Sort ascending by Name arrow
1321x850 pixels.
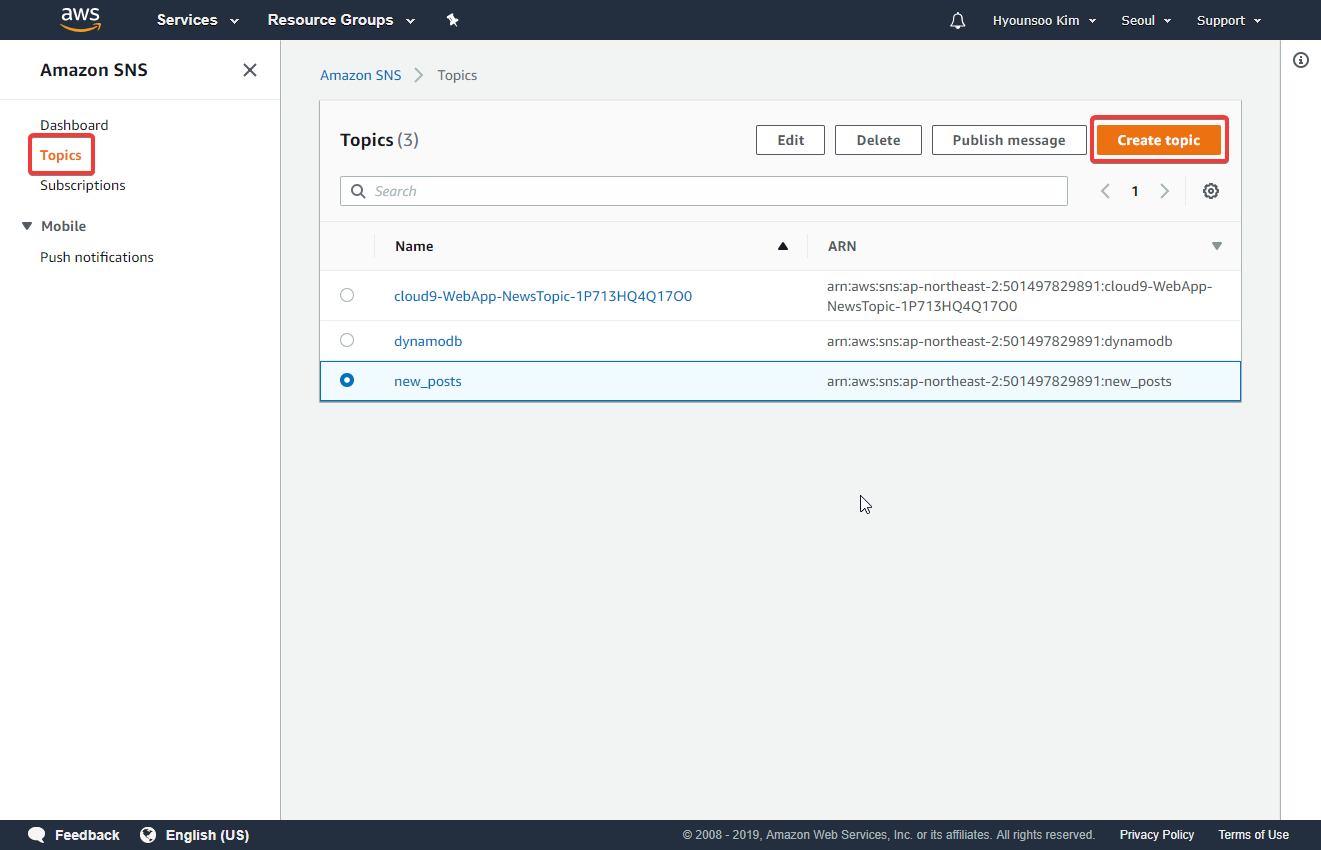783,246
